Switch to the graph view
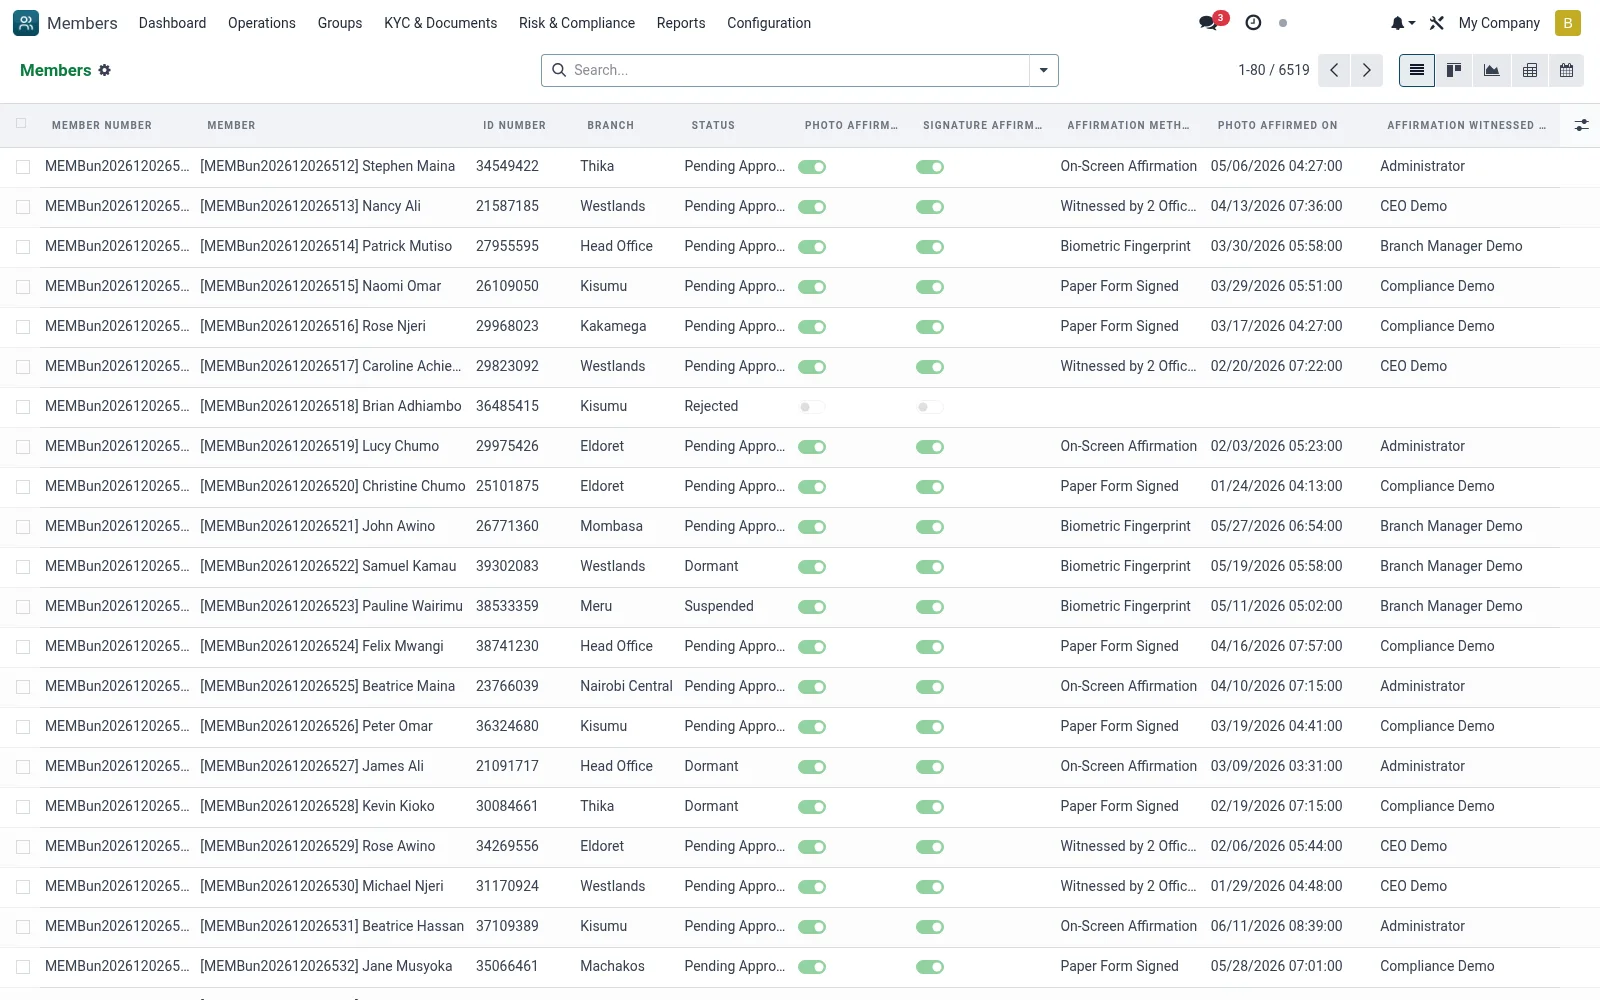Image resolution: width=1600 pixels, height=1000 pixels. [x=1491, y=70]
